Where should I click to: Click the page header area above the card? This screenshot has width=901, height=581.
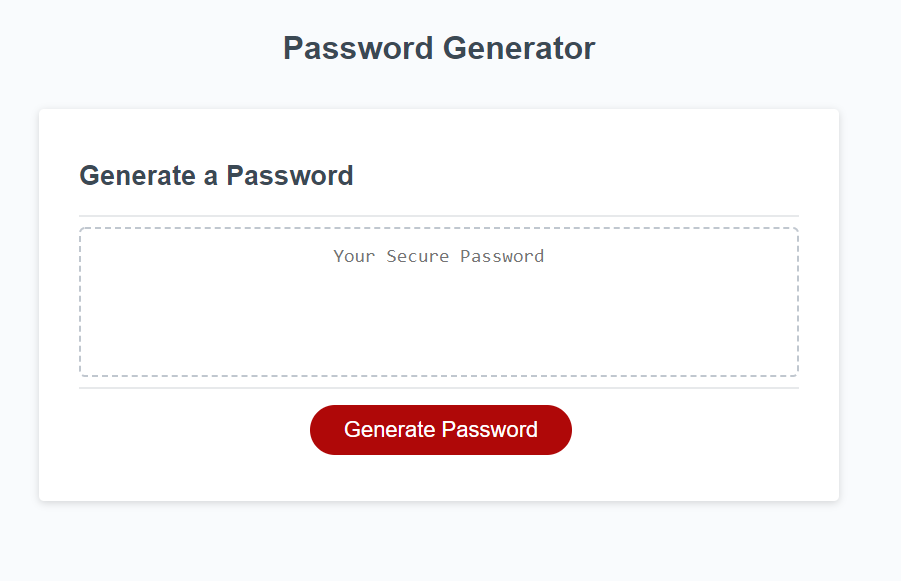click(x=439, y=47)
